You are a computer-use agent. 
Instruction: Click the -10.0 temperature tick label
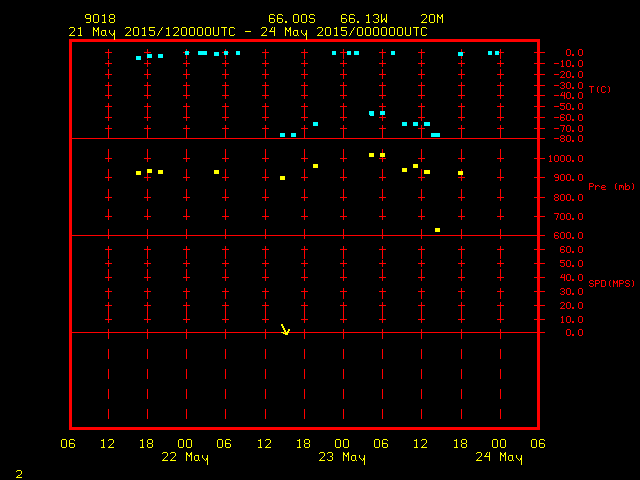569,64
